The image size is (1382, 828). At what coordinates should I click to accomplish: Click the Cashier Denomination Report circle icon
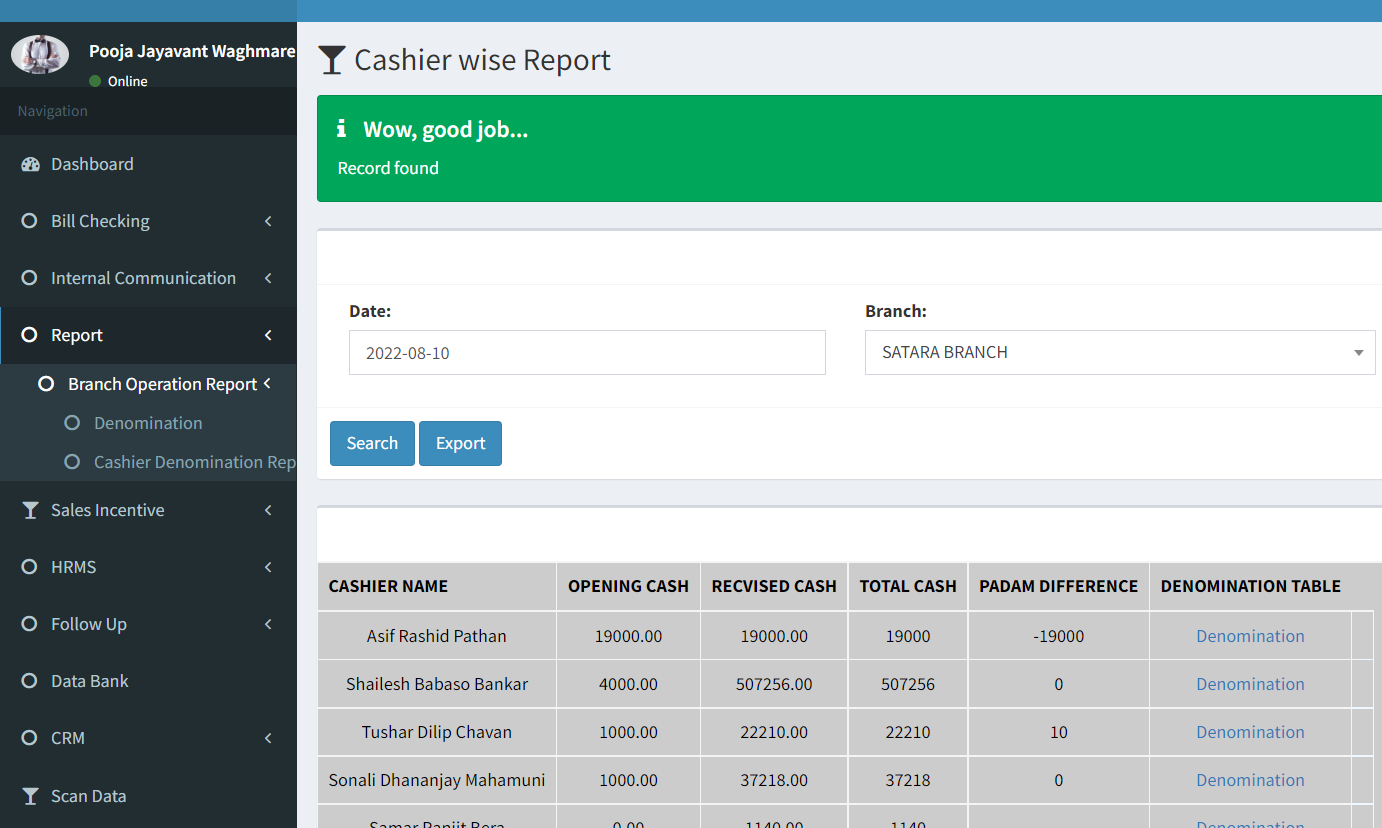[72, 462]
